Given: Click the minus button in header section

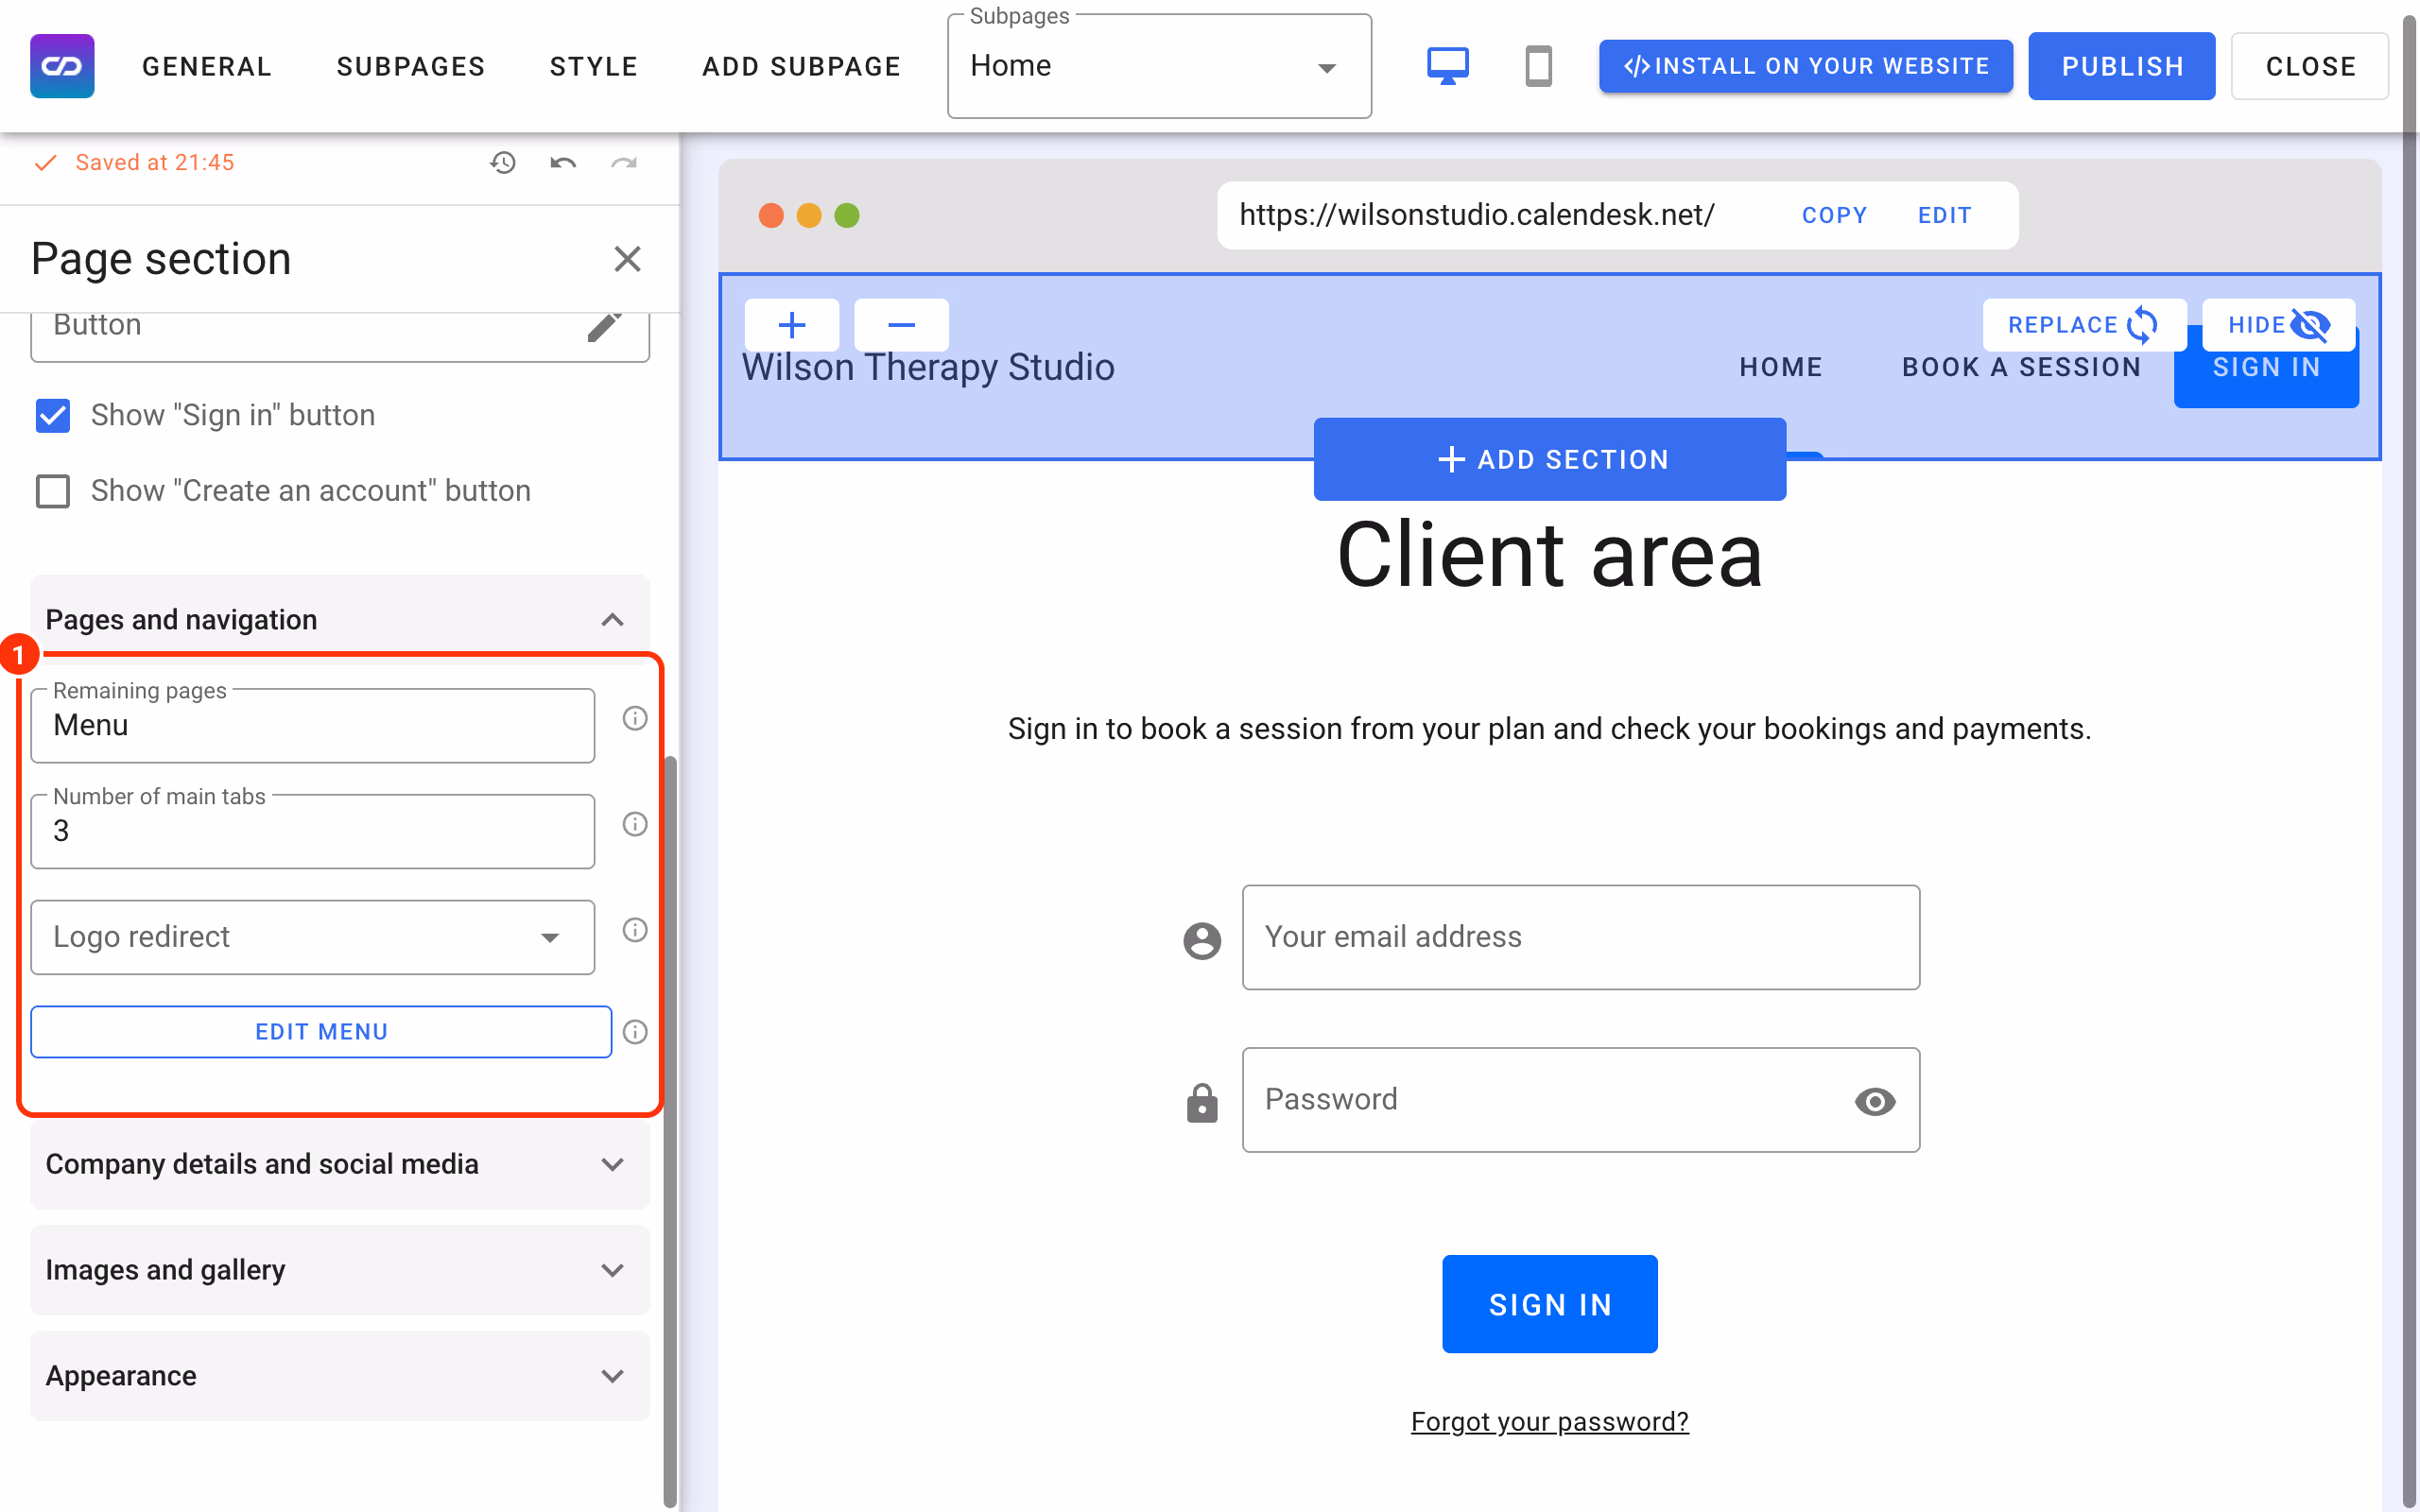Looking at the screenshot, I should click(901, 325).
